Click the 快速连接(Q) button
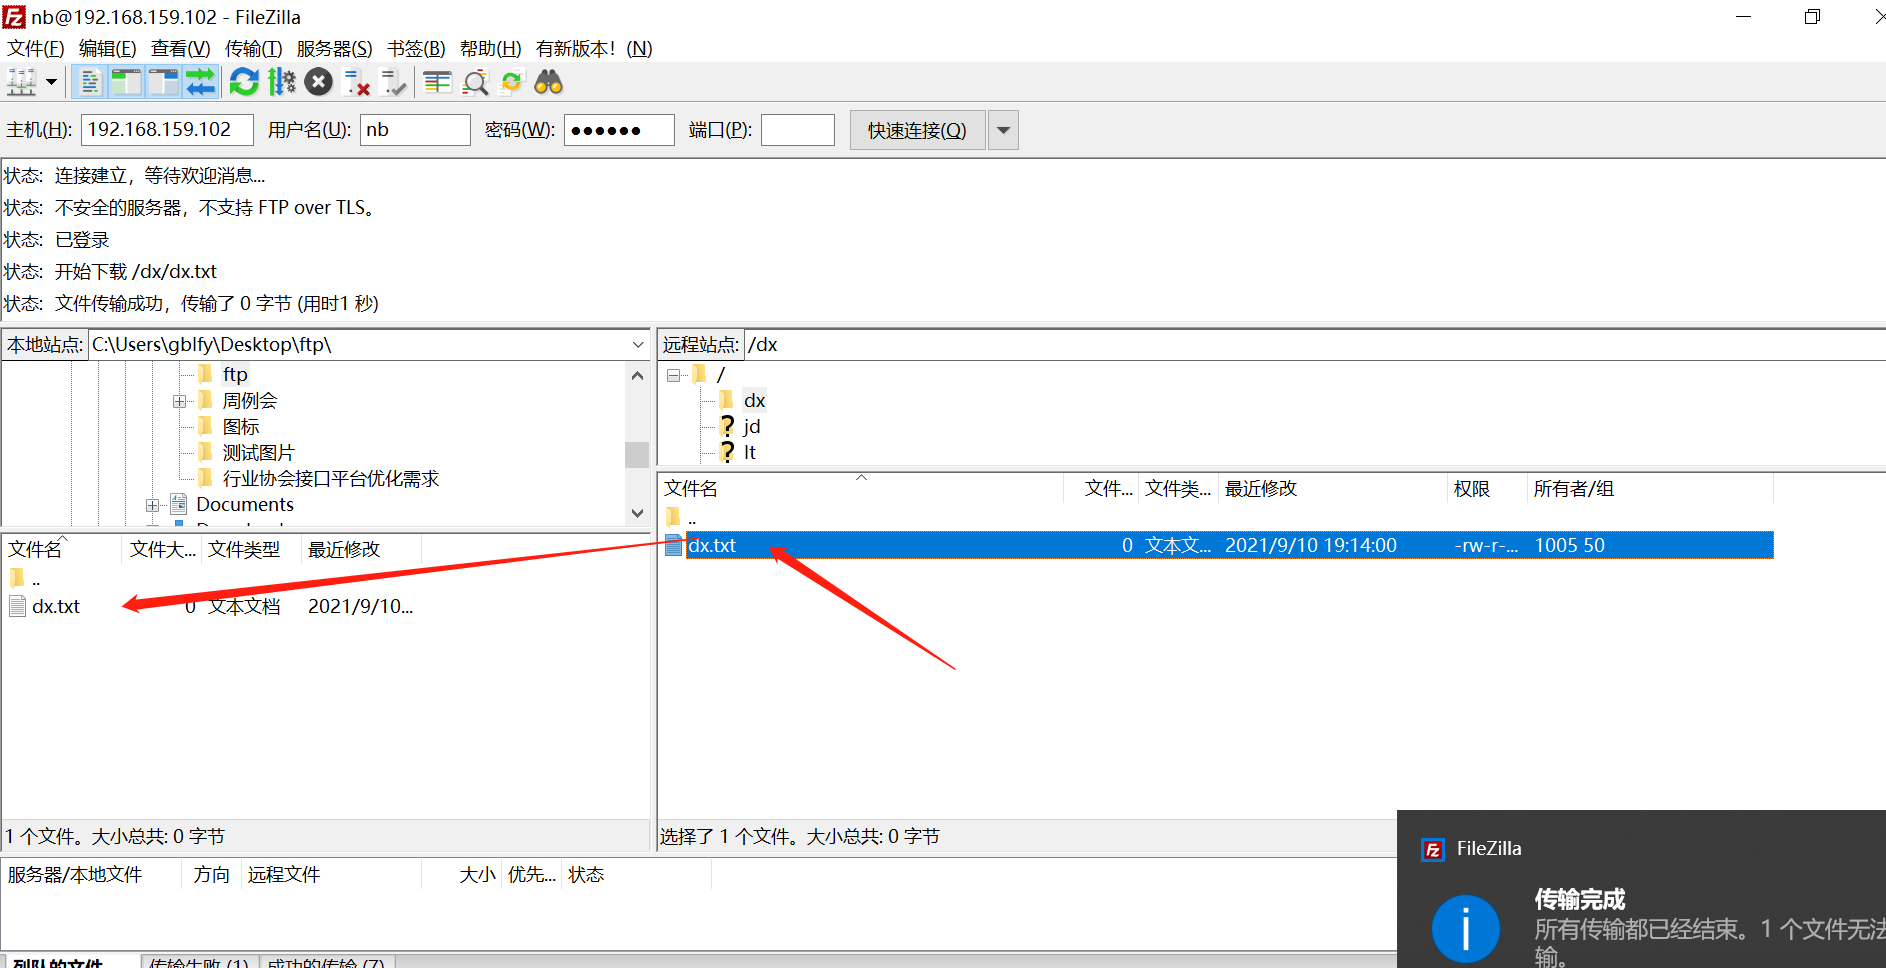This screenshot has height=968, width=1886. (917, 130)
